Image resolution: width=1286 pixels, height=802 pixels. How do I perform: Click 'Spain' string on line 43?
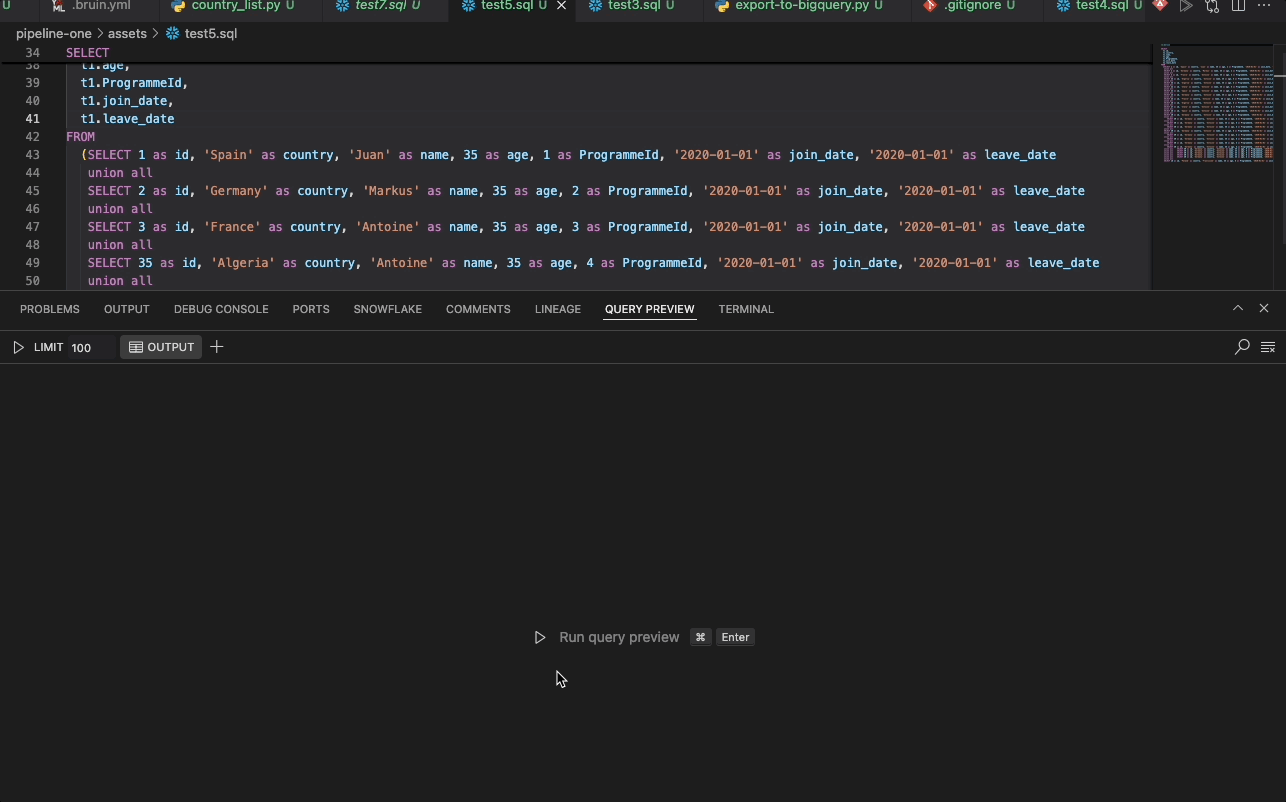229,155
